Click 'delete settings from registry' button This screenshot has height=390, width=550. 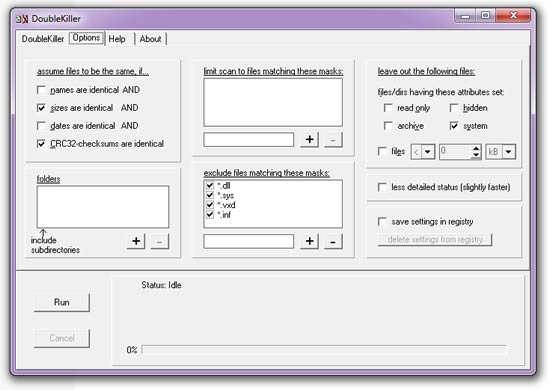click(x=435, y=240)
